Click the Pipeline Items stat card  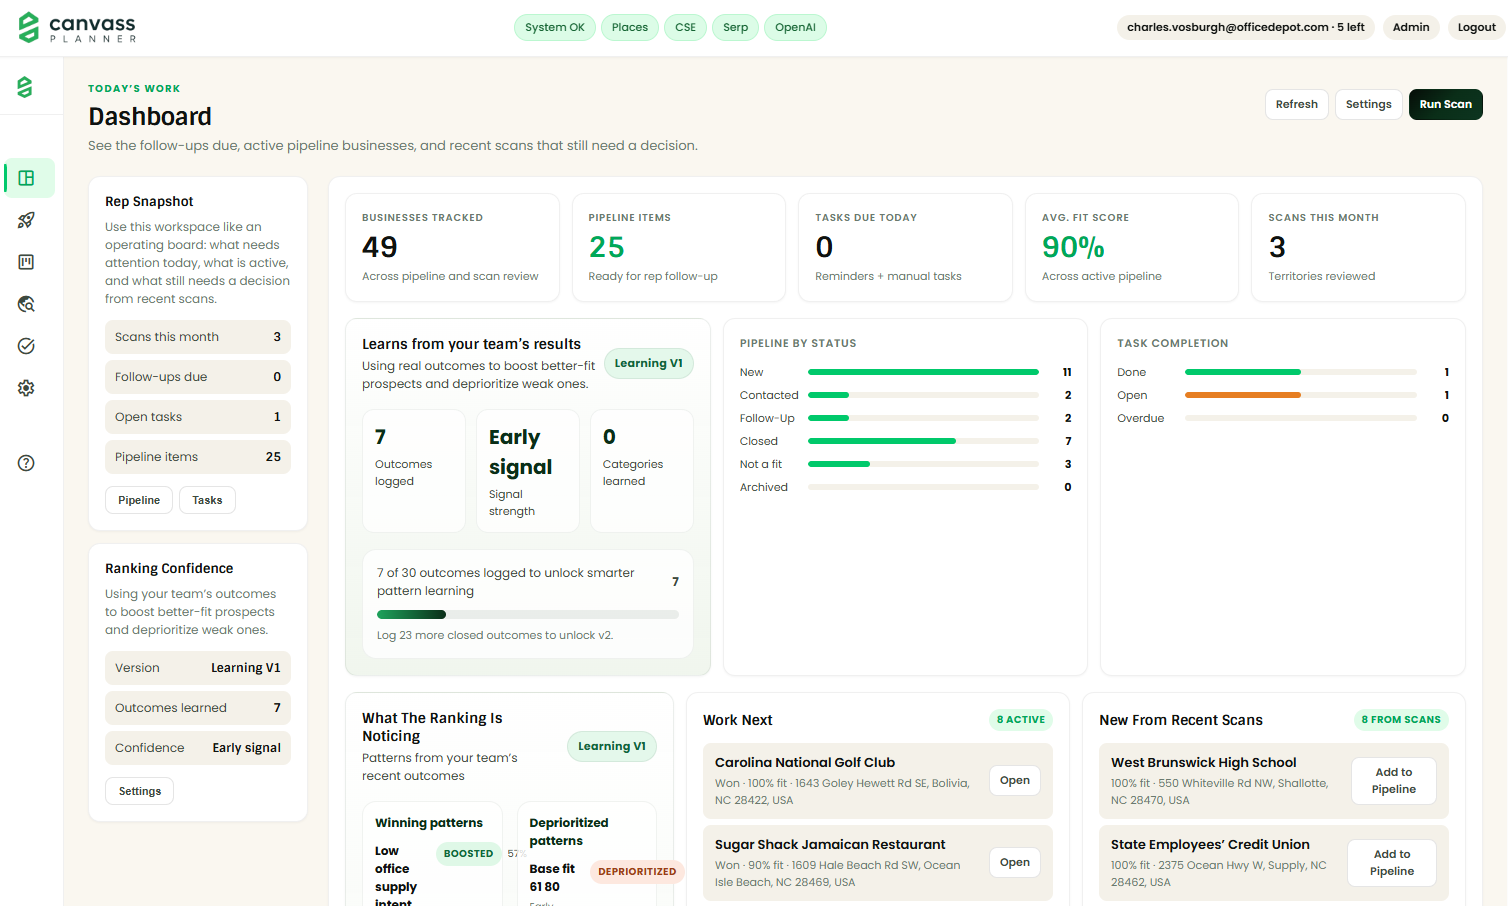tap(679, 247)
